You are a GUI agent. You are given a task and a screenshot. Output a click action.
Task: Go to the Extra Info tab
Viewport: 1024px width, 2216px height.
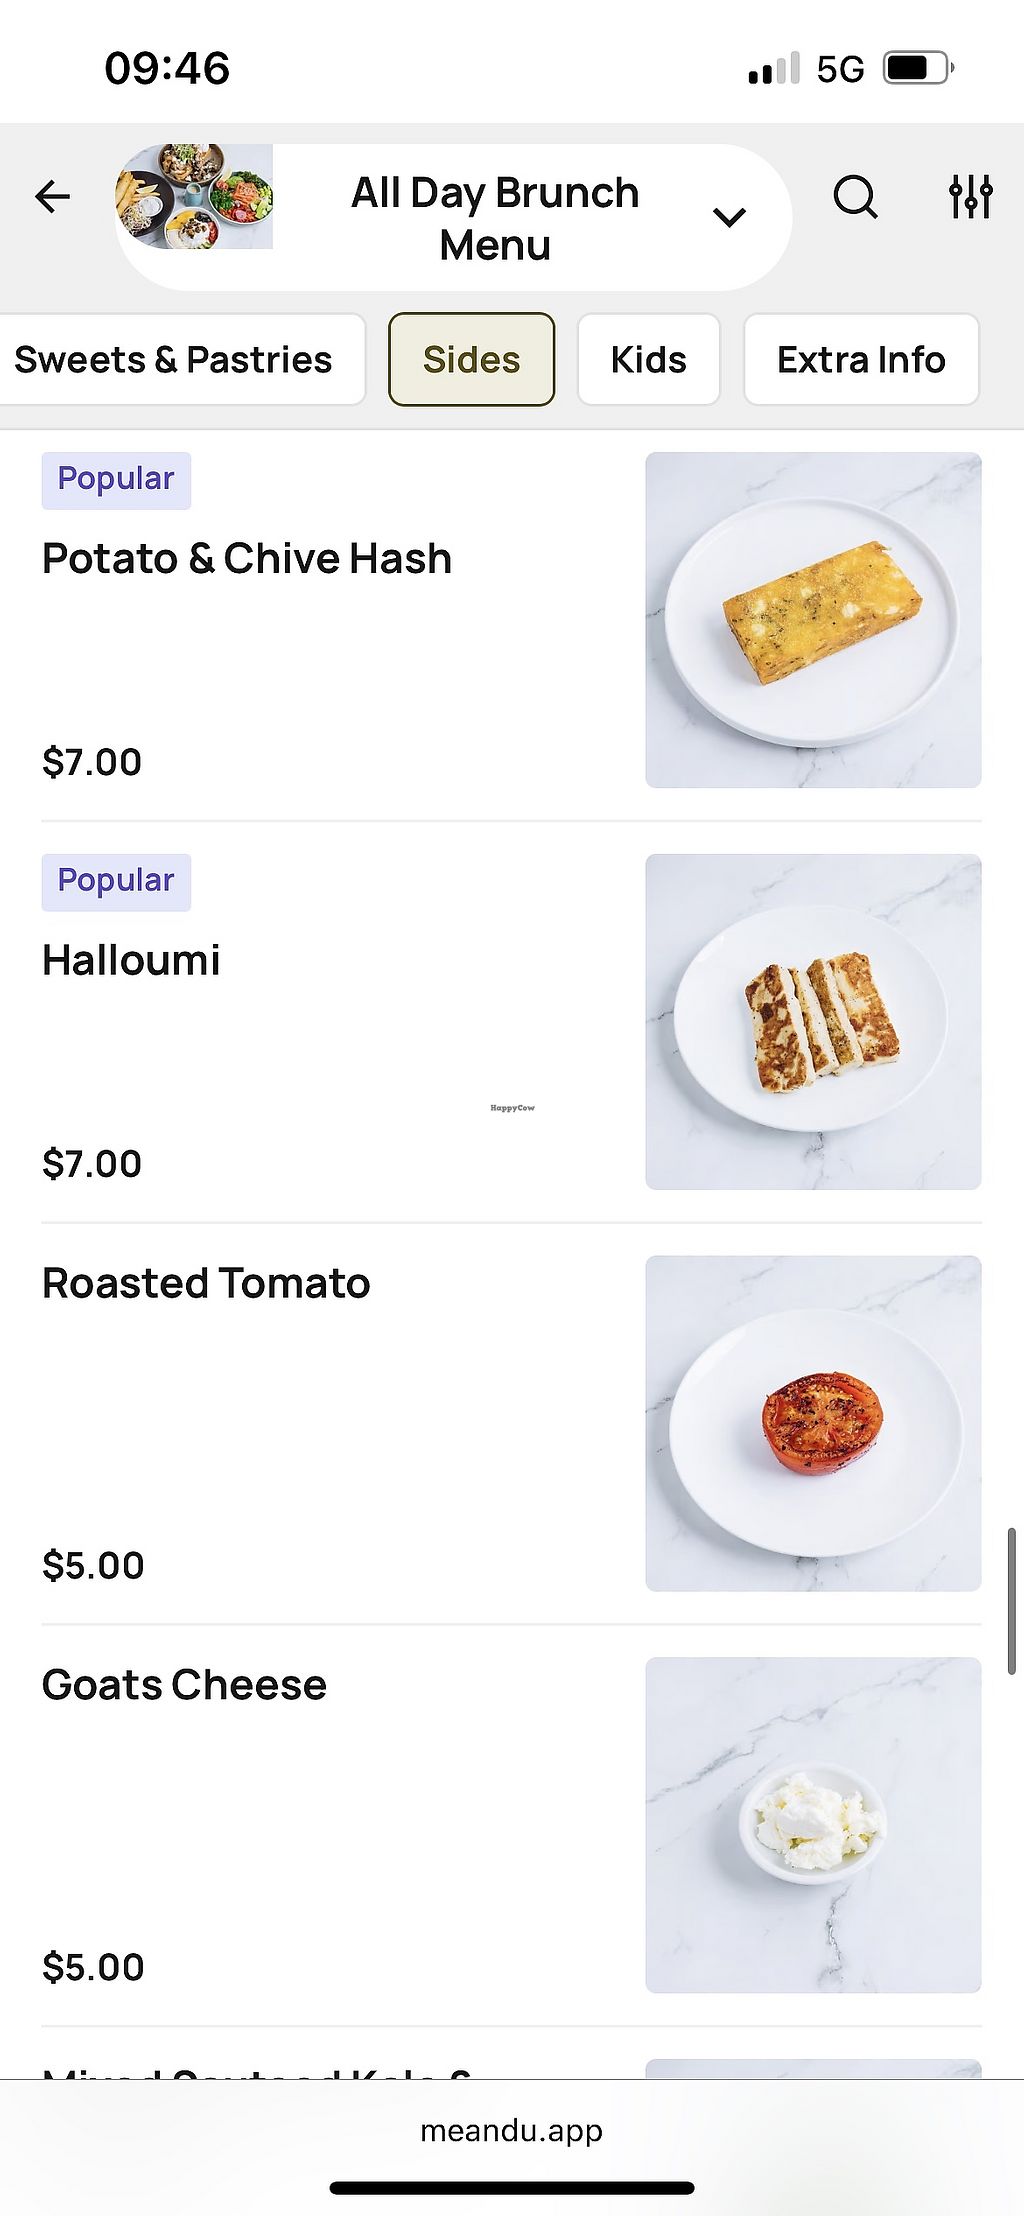860,360
